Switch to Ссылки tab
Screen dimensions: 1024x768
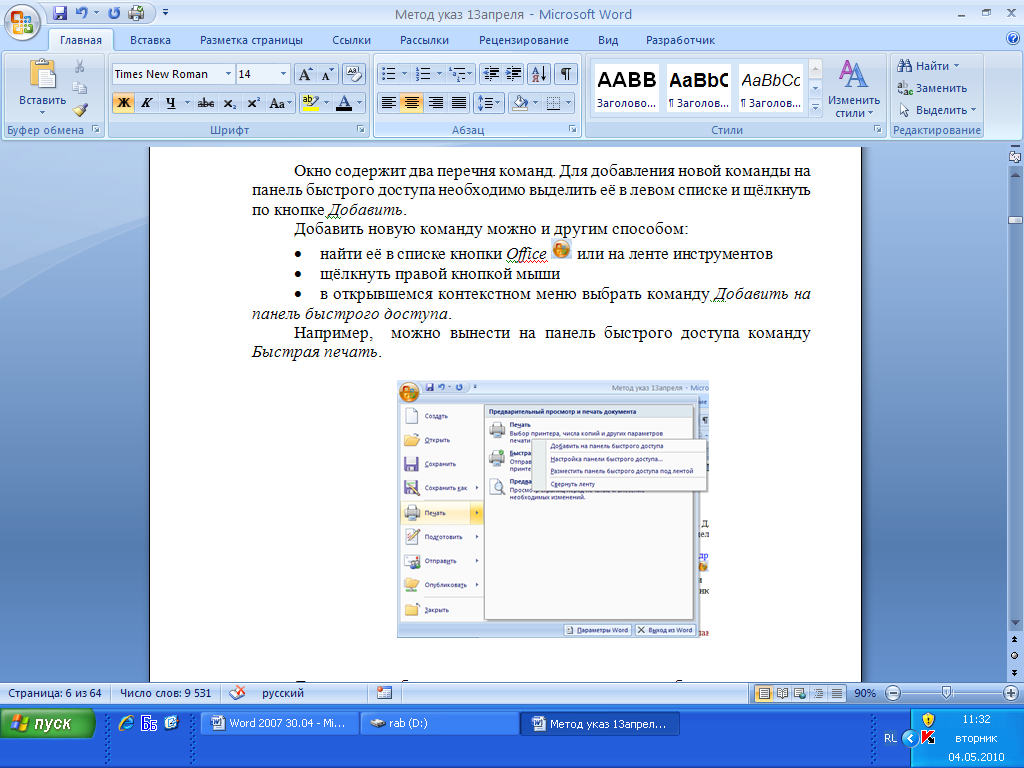(x=351, y=40)
